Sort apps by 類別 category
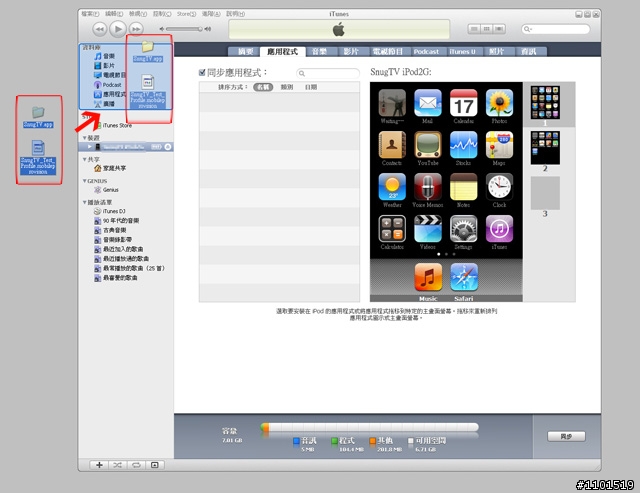Viewport: 640px width, 493px height. click(287, 87)
